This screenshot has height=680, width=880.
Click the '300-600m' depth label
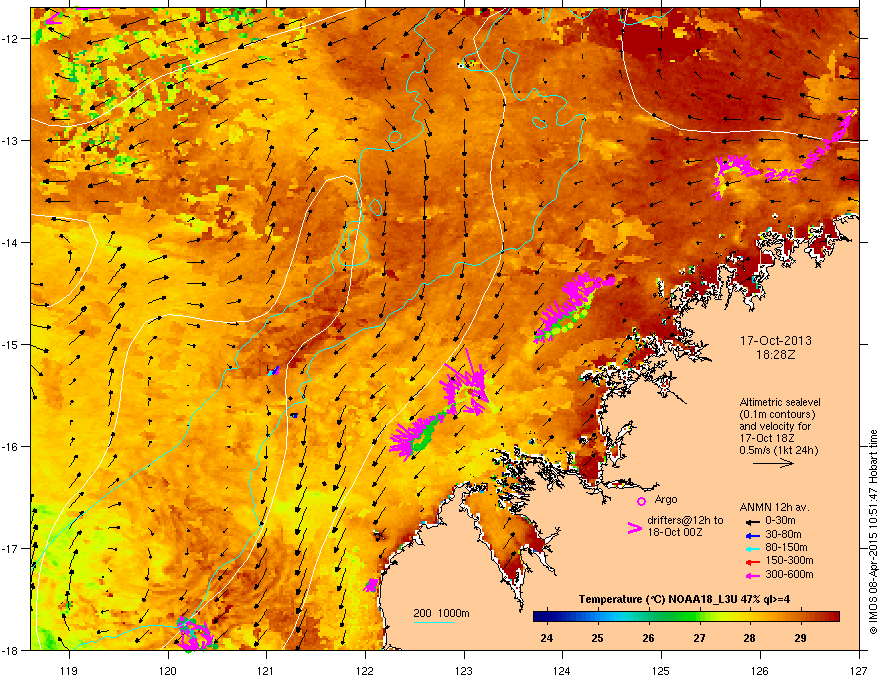click(789, 575)
